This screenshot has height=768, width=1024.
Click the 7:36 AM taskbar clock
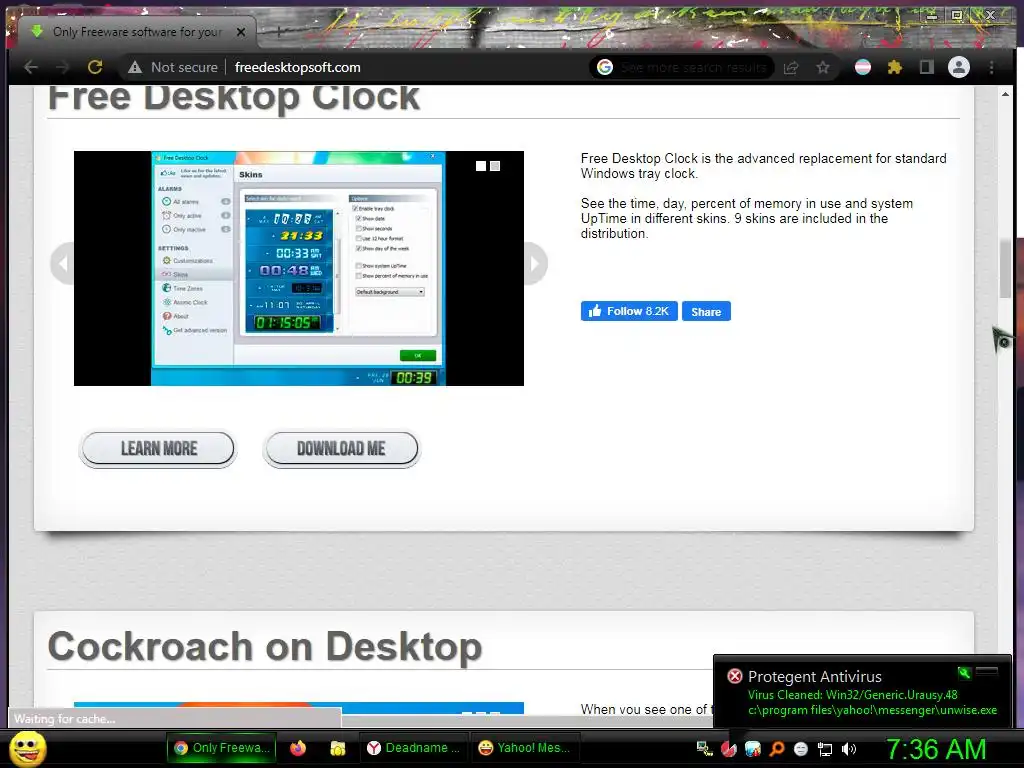(x=936, y=749)
